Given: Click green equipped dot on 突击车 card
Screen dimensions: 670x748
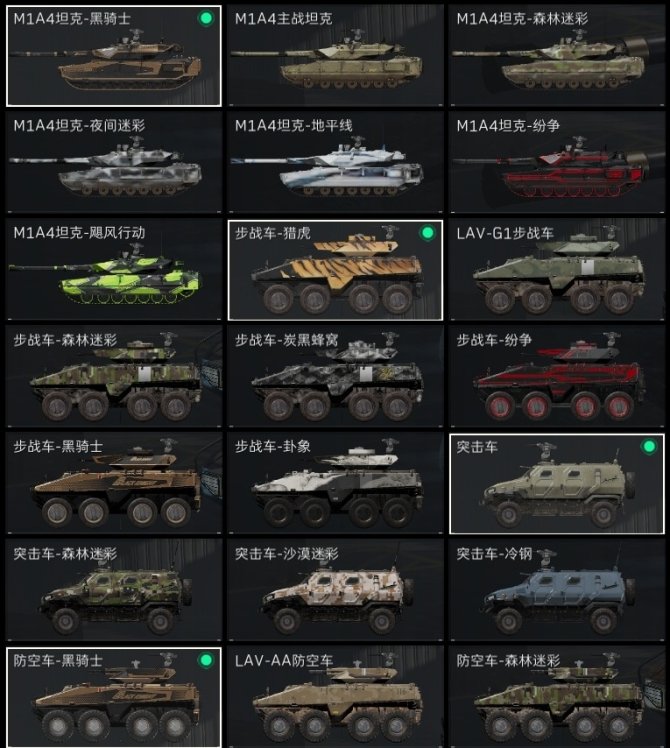Looking at the screenshot, I should pos(649,447).
